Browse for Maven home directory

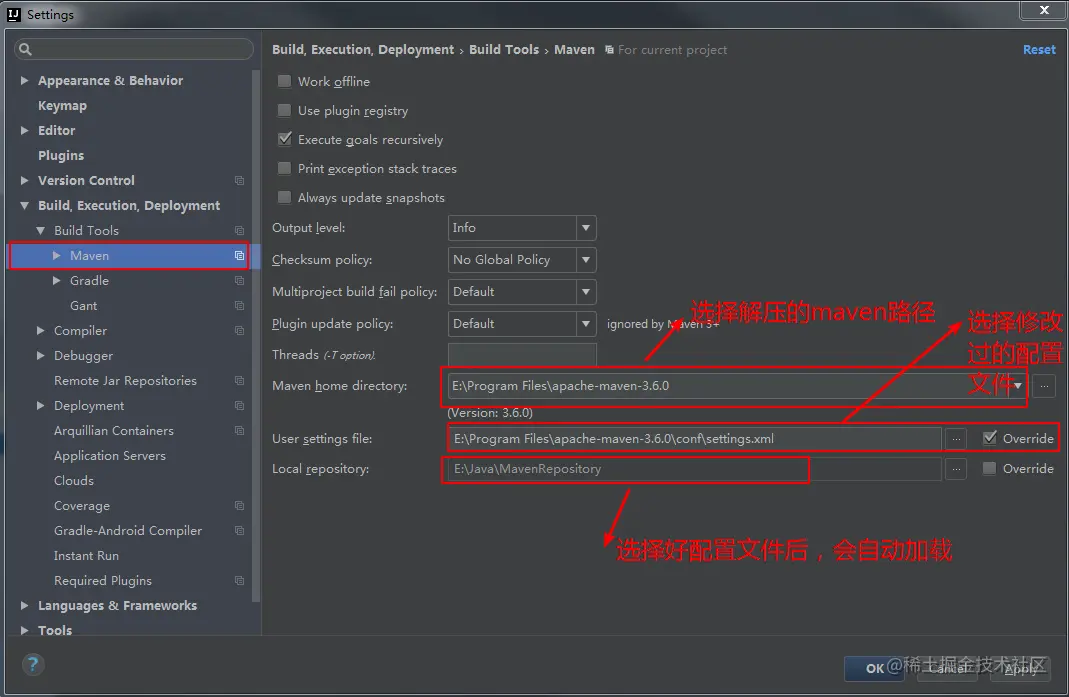(1044, 386)
